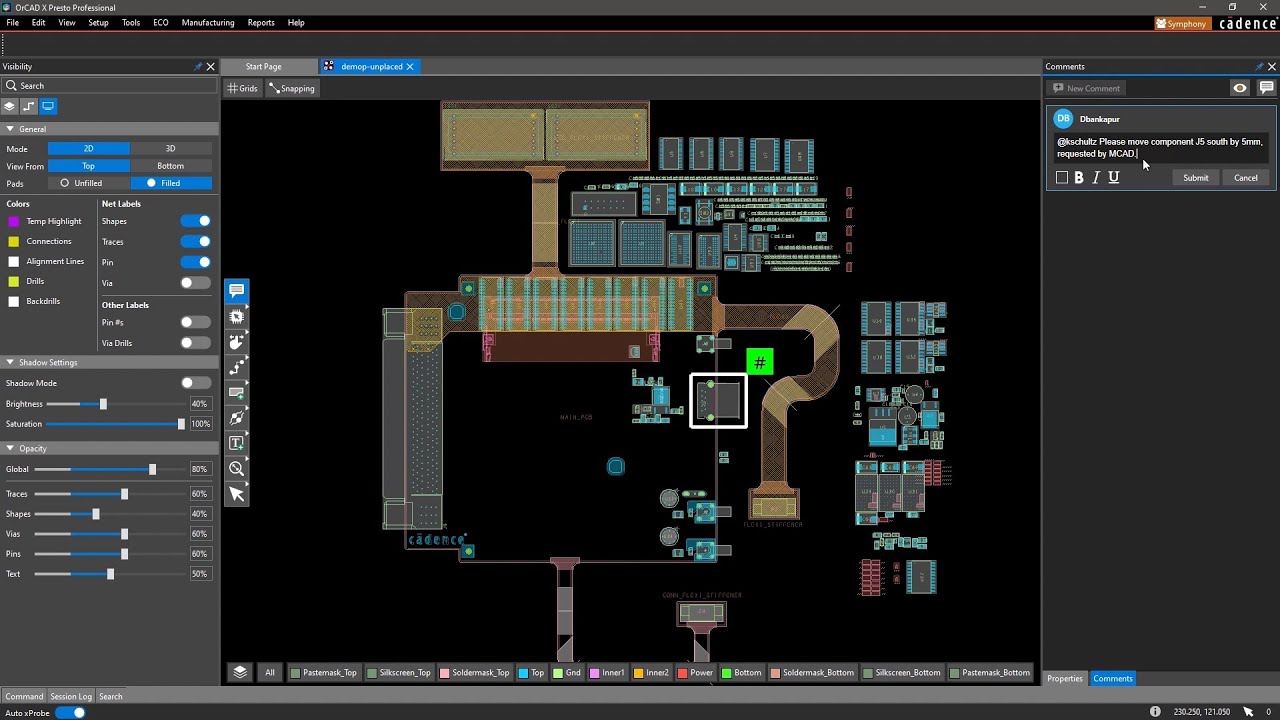1280x720 pixels.
Task: Open the comments list speech-bubble icon
Action: coord(1266,88)
